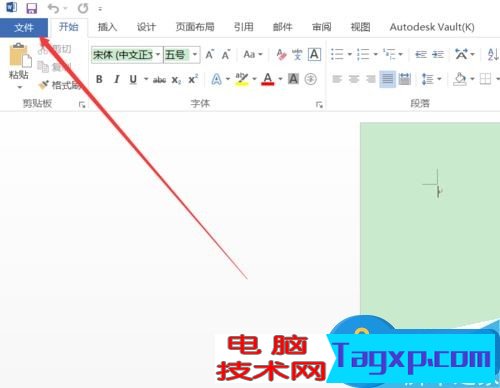Click the Character Border A icon
500x388 pixels.
coord(314,55)
